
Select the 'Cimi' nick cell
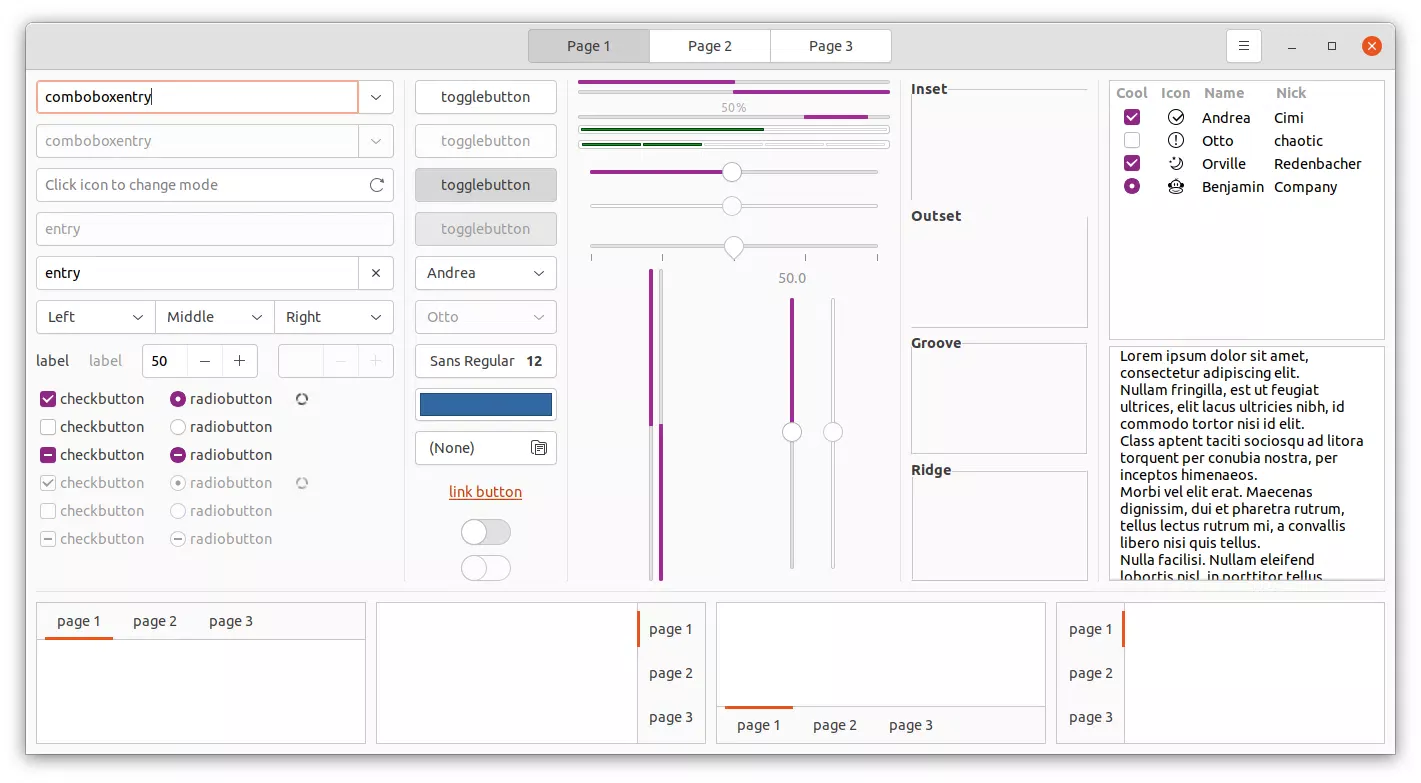[1289, 118]
